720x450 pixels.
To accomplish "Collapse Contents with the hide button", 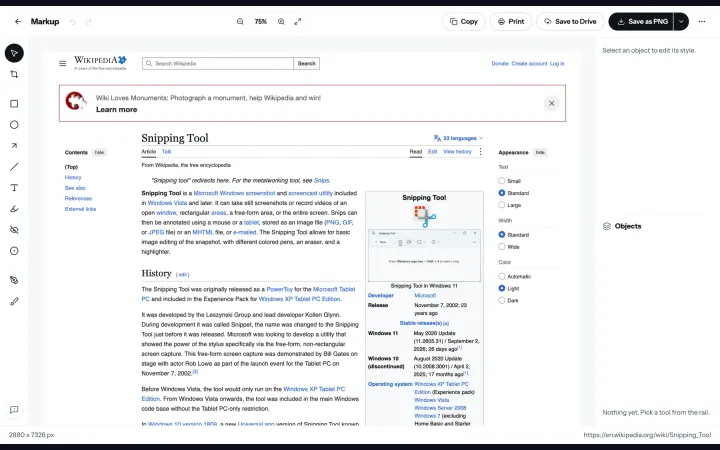I will click(x=99, y=152).
